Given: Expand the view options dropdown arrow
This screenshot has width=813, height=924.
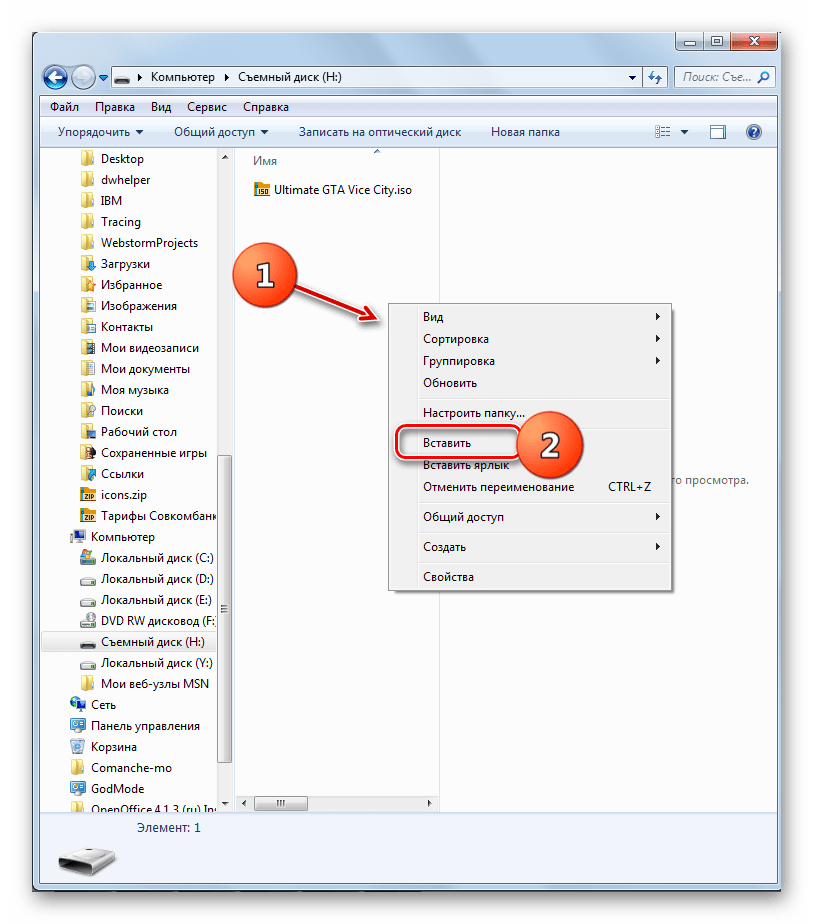Looking at the screenshot, I should point(685,132).
